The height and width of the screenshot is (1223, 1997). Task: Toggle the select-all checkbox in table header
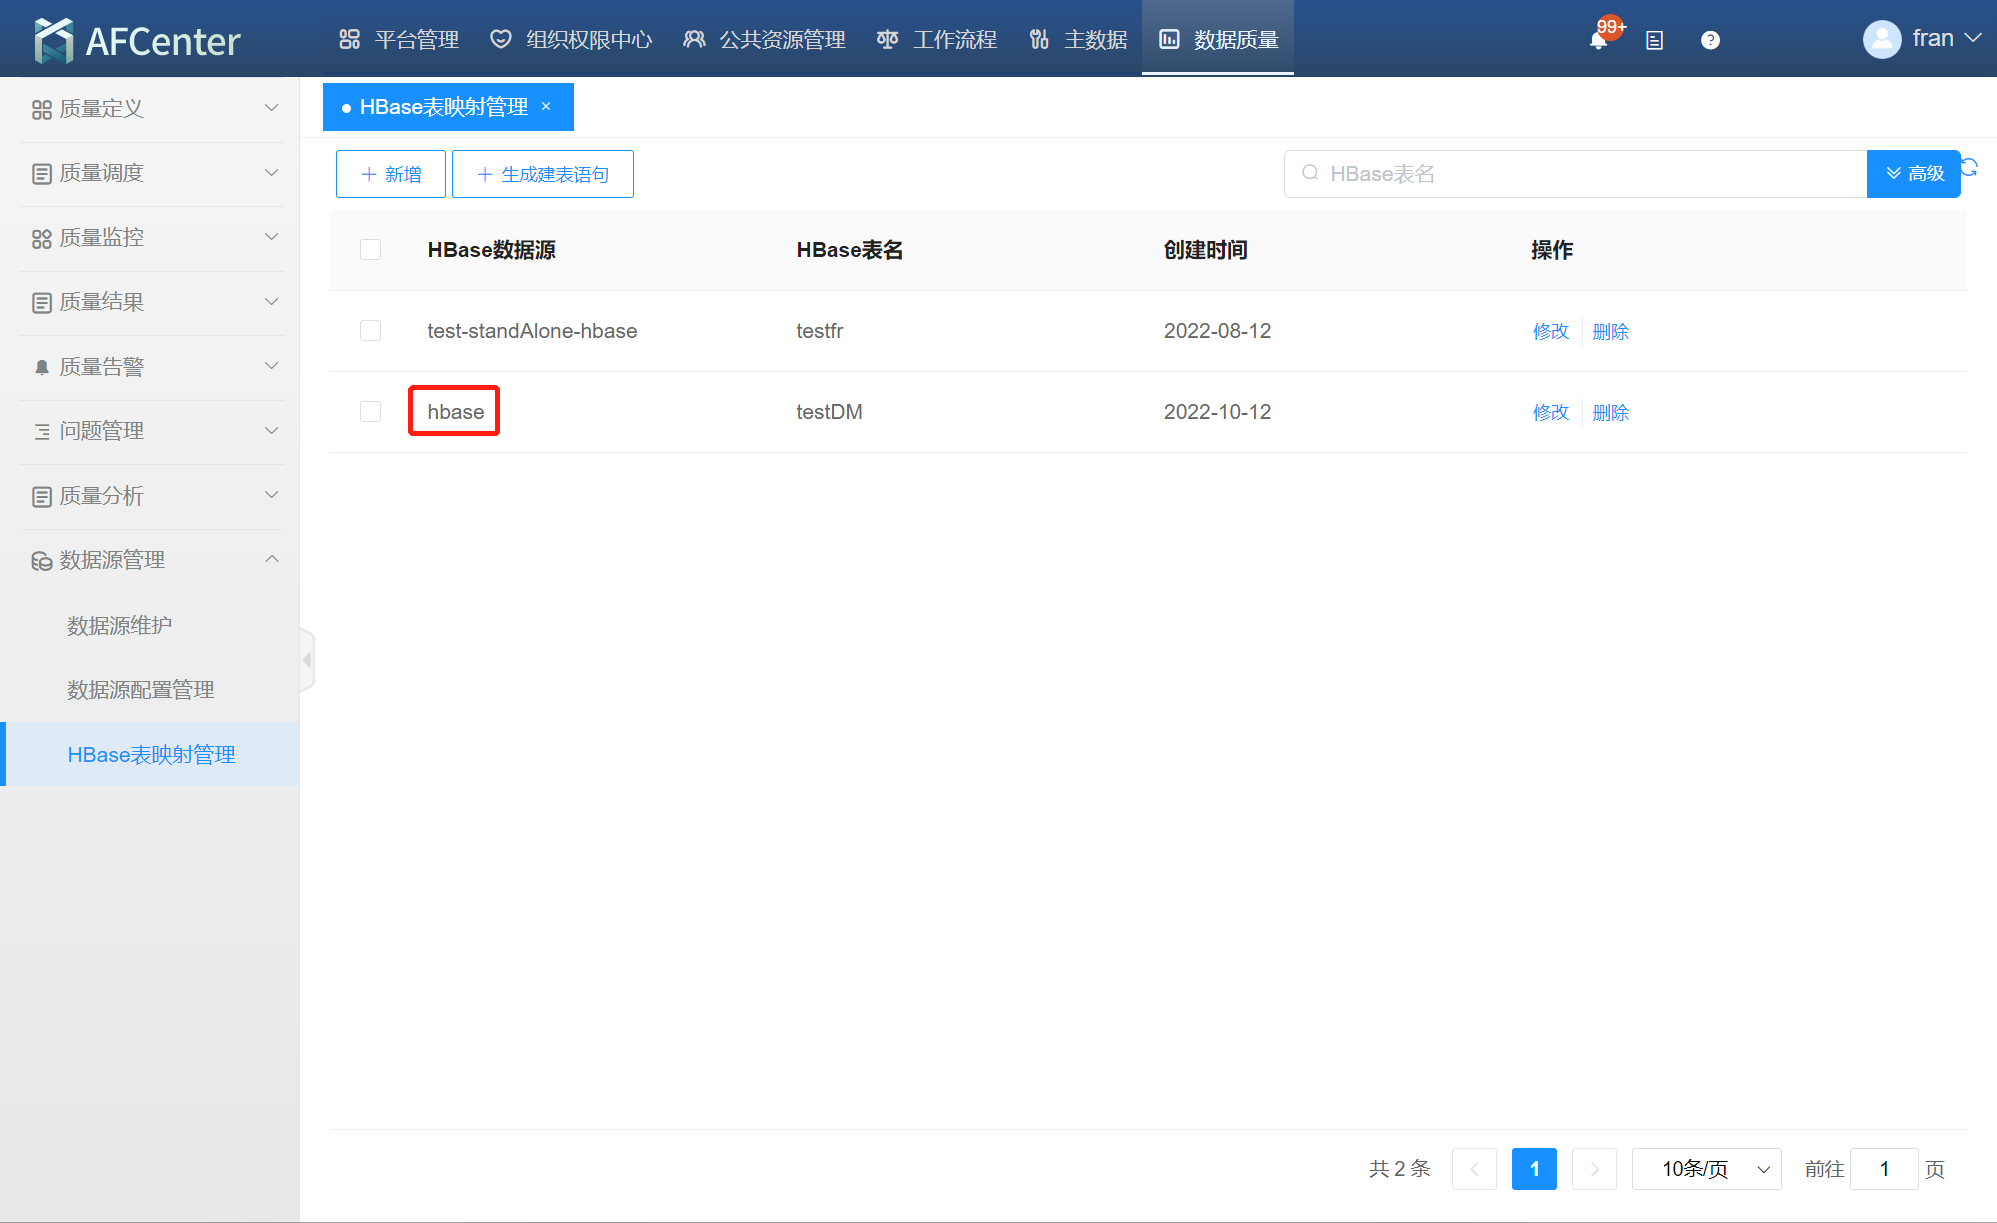pos(370,250)
